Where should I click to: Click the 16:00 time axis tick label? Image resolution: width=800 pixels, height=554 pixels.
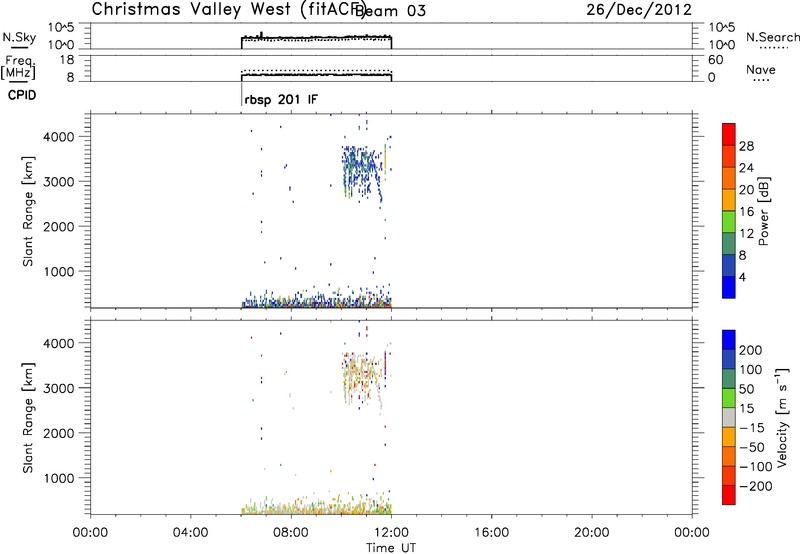tap(491, 533)
